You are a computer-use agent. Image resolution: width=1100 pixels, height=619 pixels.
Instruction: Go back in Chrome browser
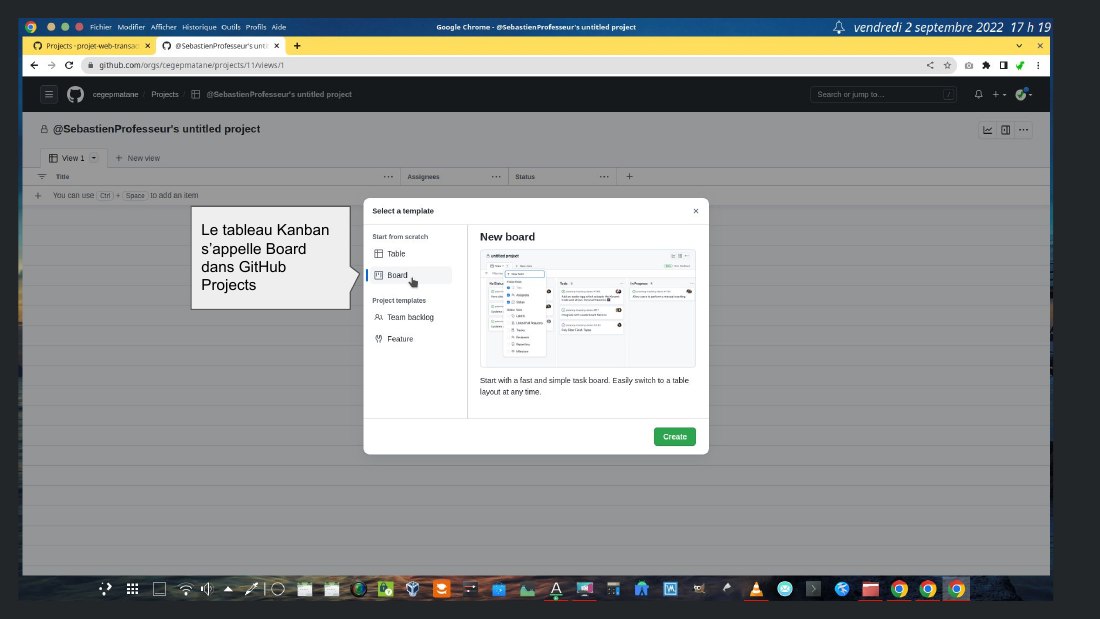(x=34, y=65)
